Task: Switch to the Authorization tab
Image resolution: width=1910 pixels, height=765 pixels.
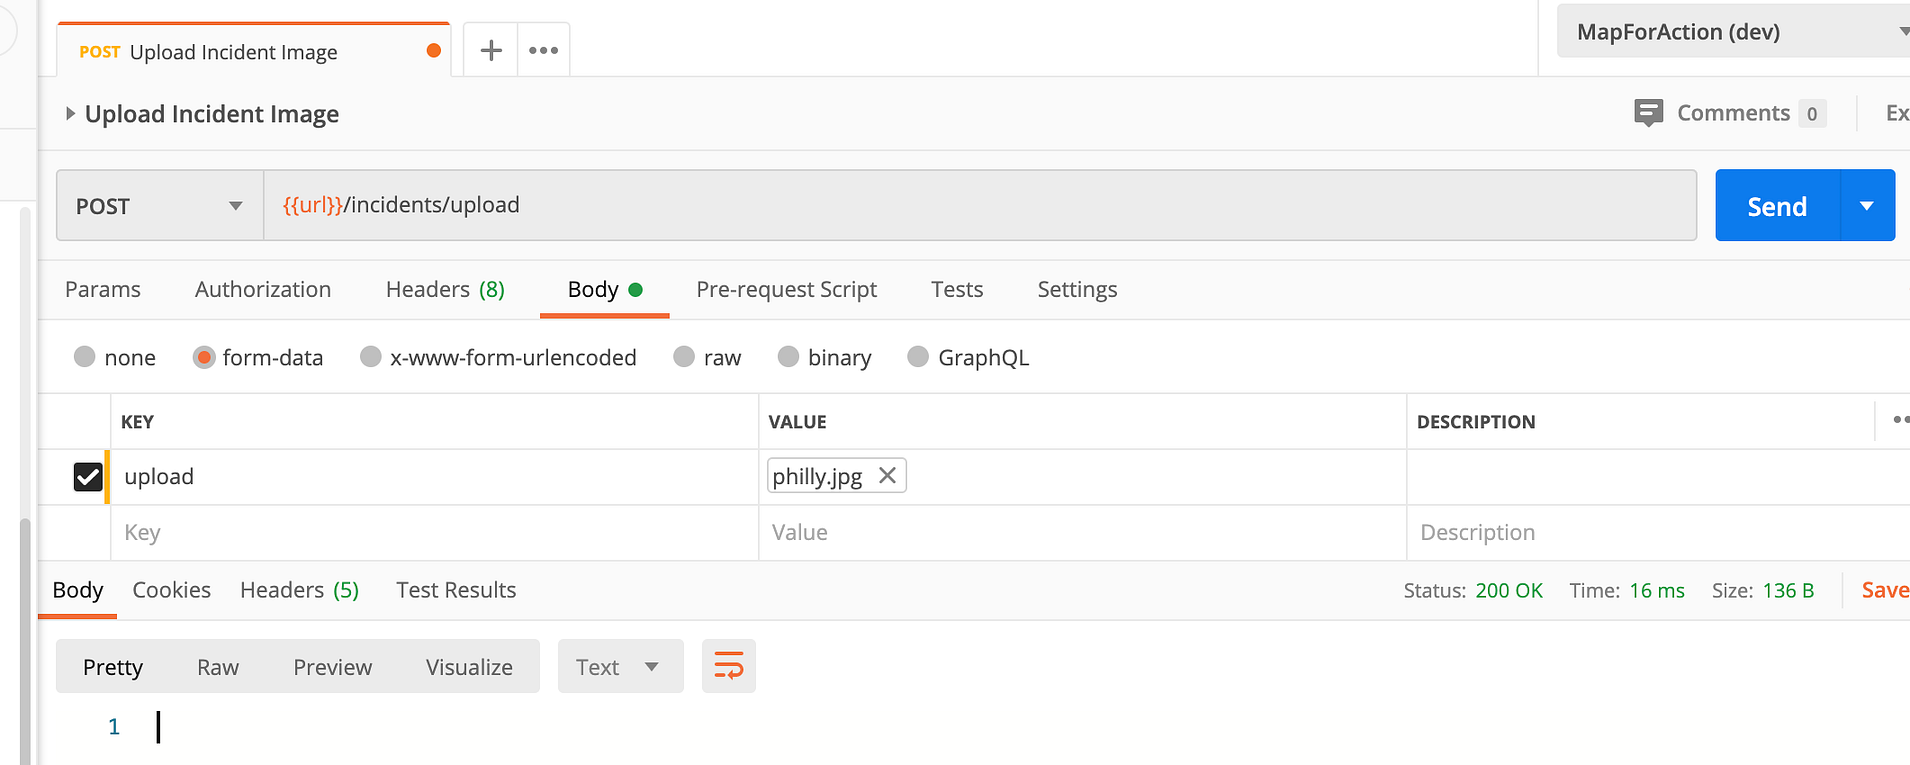Action: click(263, 289)
